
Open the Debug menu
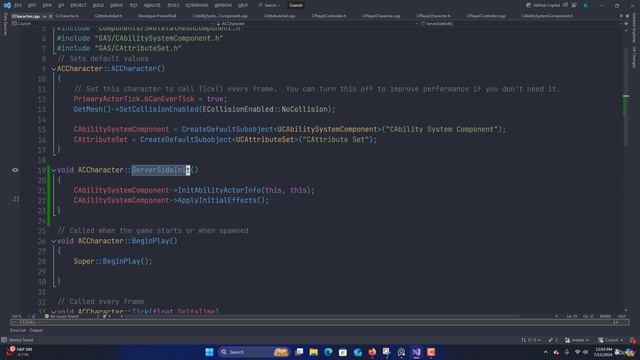pos(116,5)
